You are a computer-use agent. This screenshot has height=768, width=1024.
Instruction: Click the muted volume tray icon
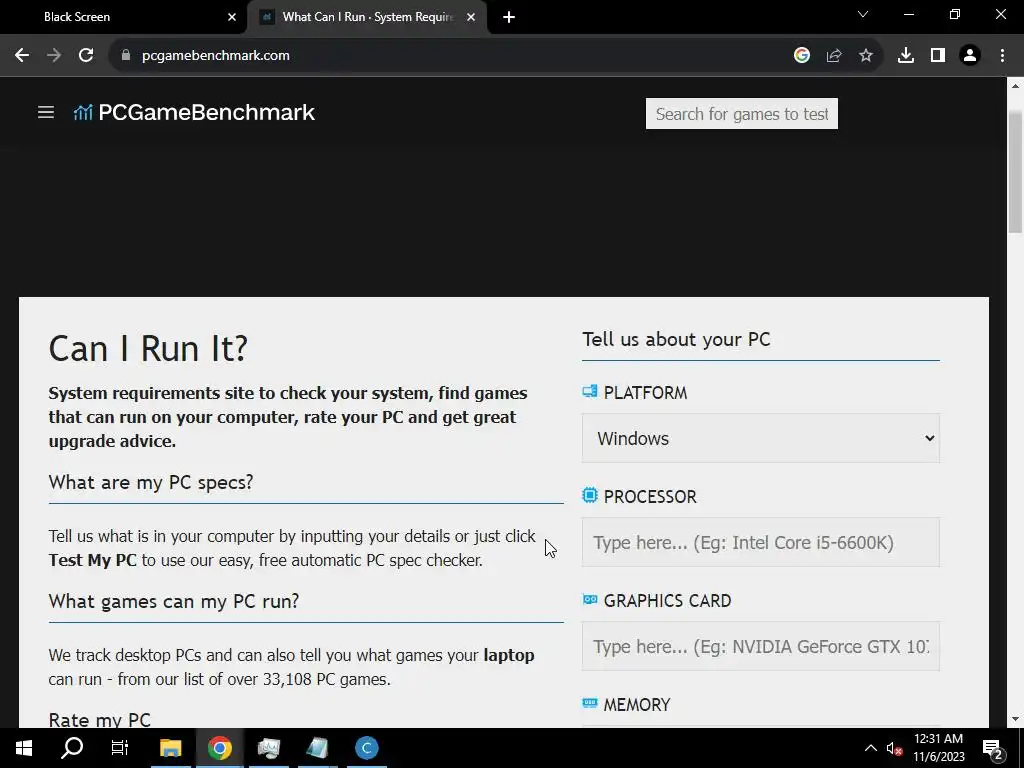[894, 749]
